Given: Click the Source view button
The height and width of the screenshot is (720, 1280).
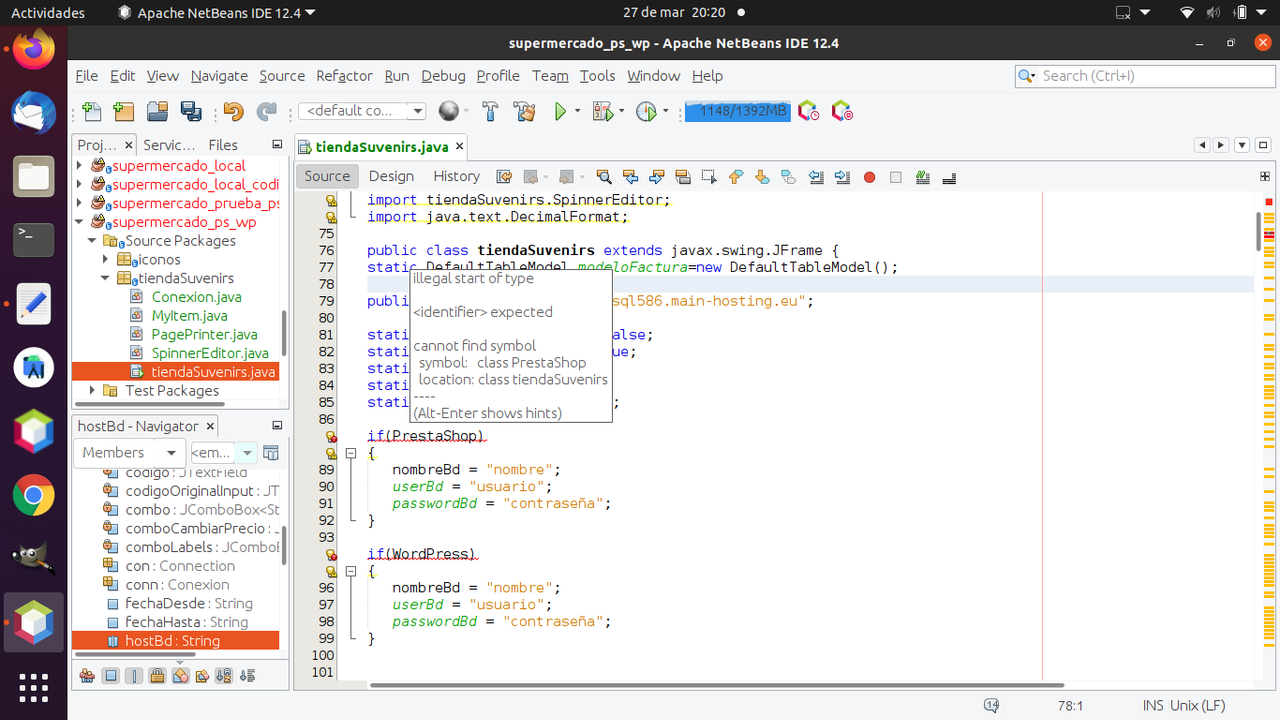Looking at the screenshot, I should pos(327,176).
